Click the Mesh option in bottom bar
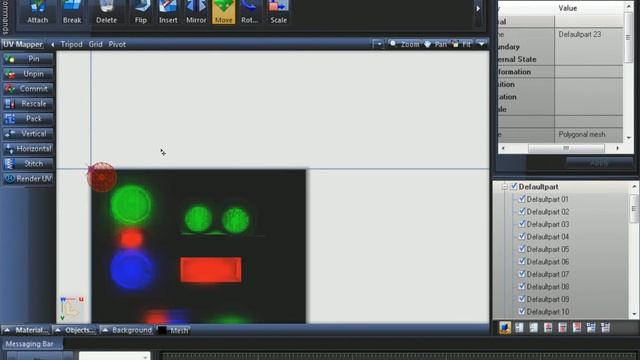This screenshot has height=360, width=640. [x=179, y=330]
